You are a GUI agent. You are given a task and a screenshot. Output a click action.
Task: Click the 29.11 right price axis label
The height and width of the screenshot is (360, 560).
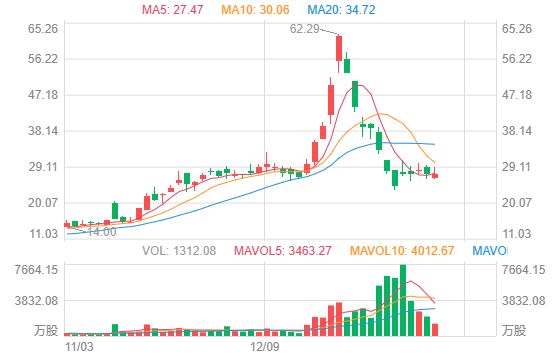[x=516, y=167]
